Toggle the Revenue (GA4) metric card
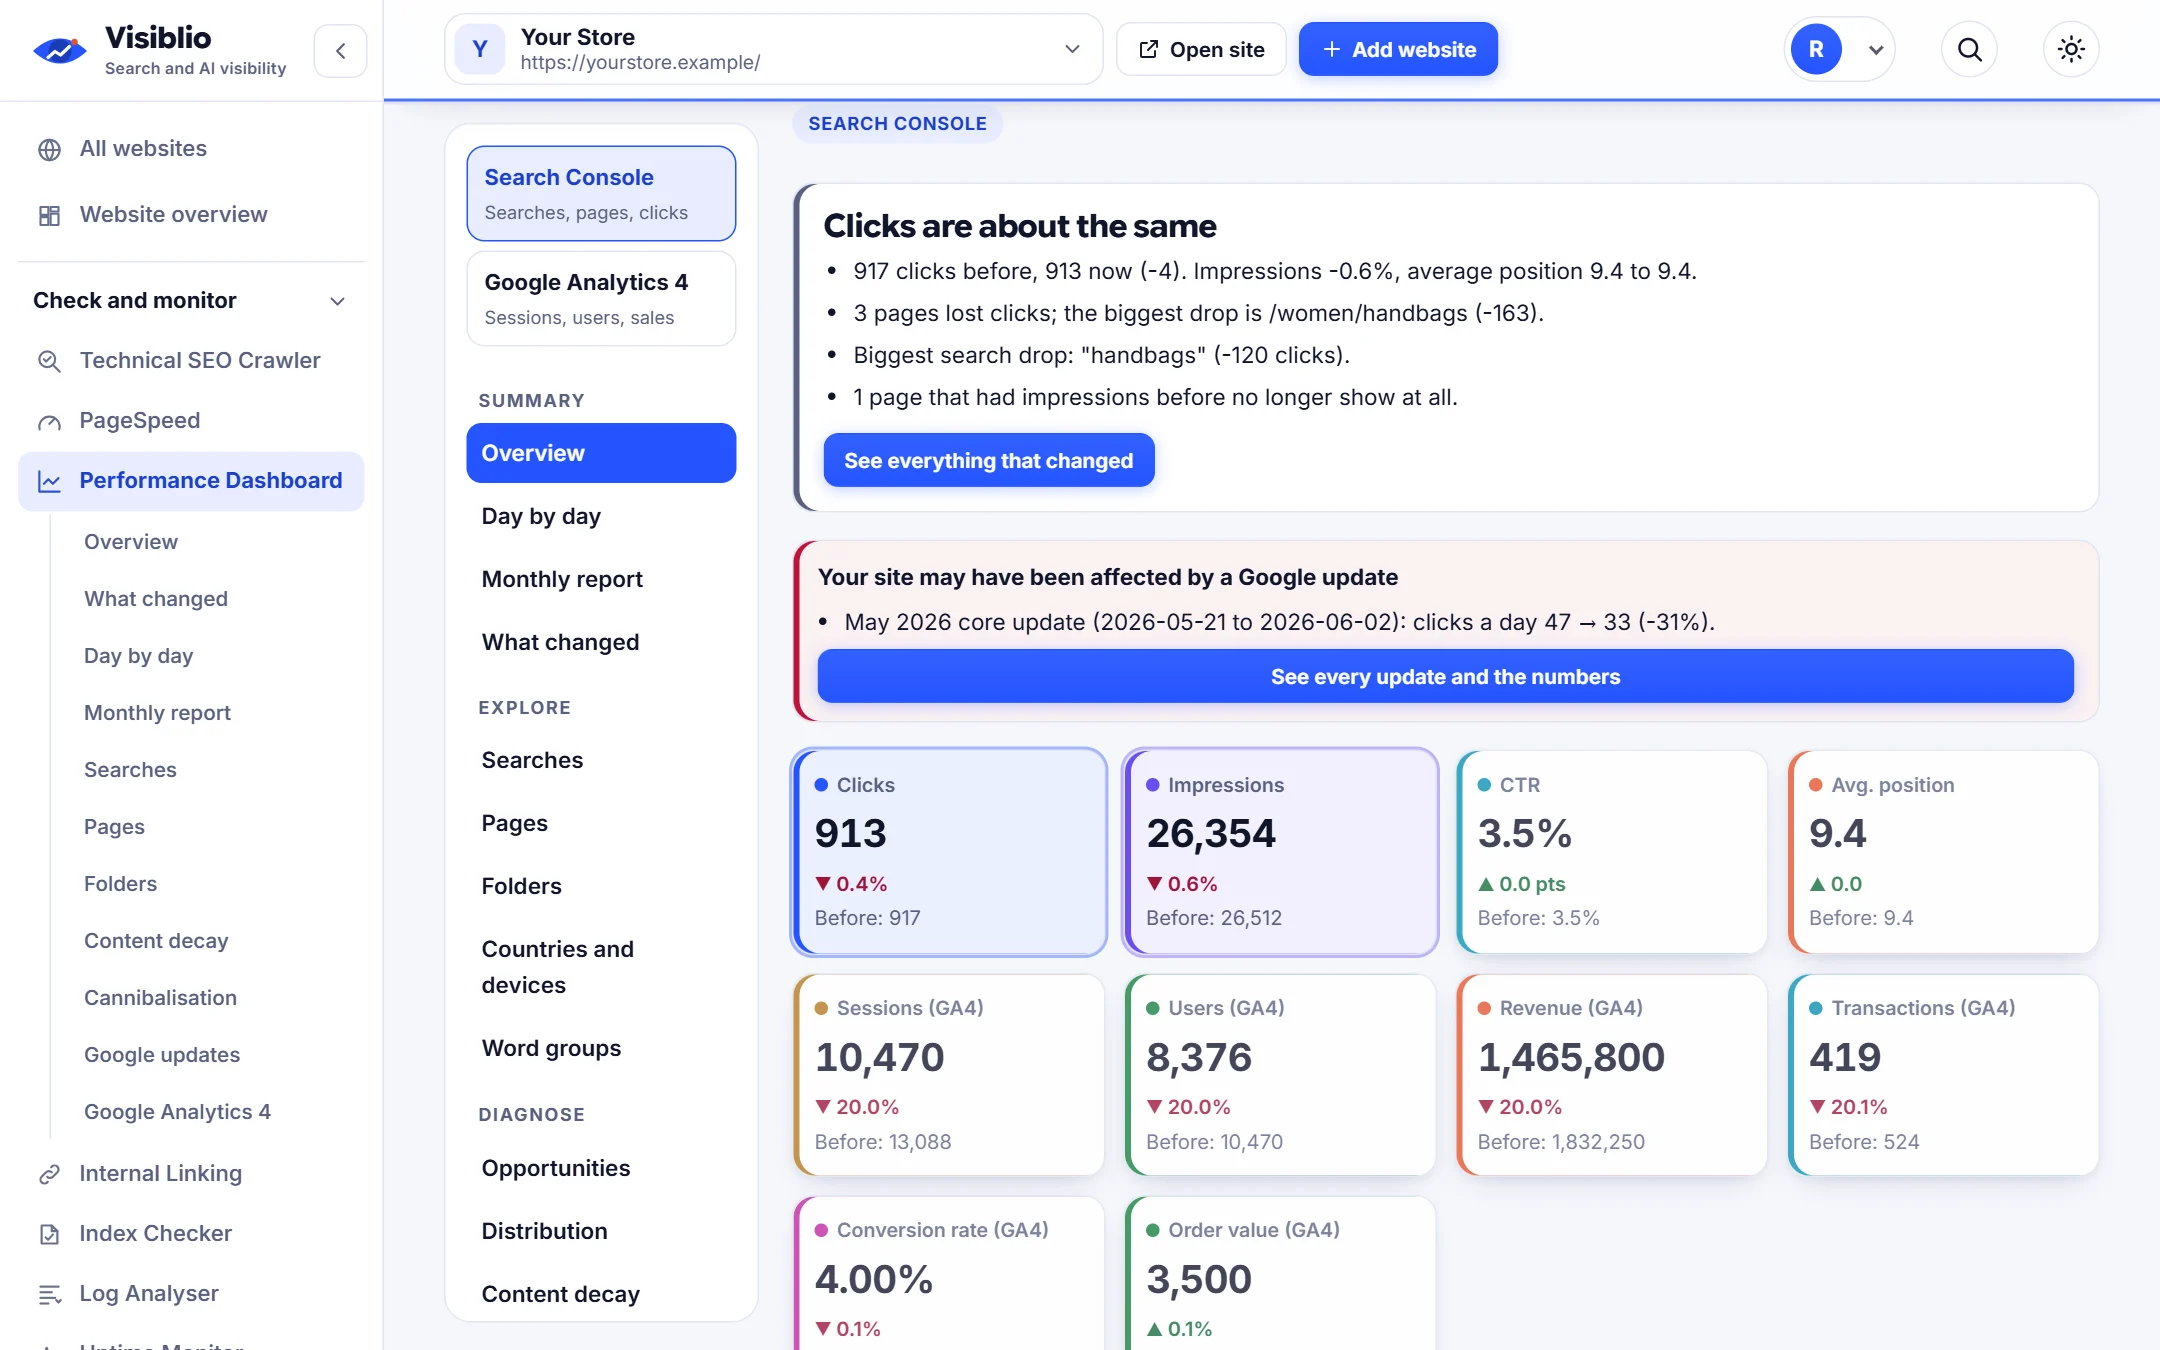Viewport: 2160px width, 1350px height. [1611, 1074]
